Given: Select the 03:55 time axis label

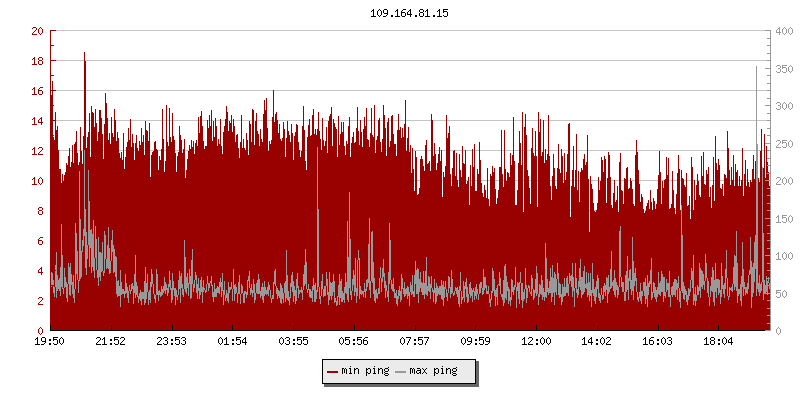Looking at the screenshot, I should click(293, 341).
